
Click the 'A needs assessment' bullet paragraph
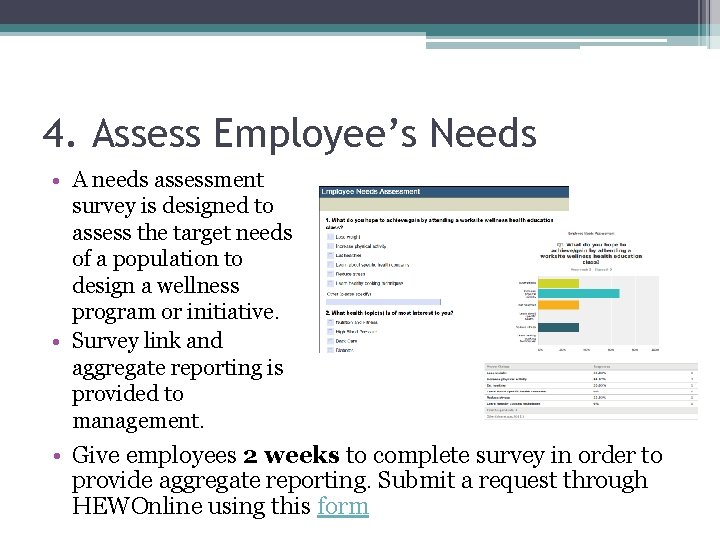click(182, 246)
